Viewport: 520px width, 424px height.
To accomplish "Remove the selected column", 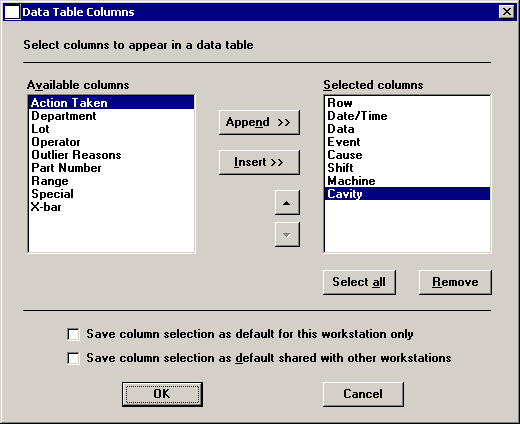I will [455, 282].
